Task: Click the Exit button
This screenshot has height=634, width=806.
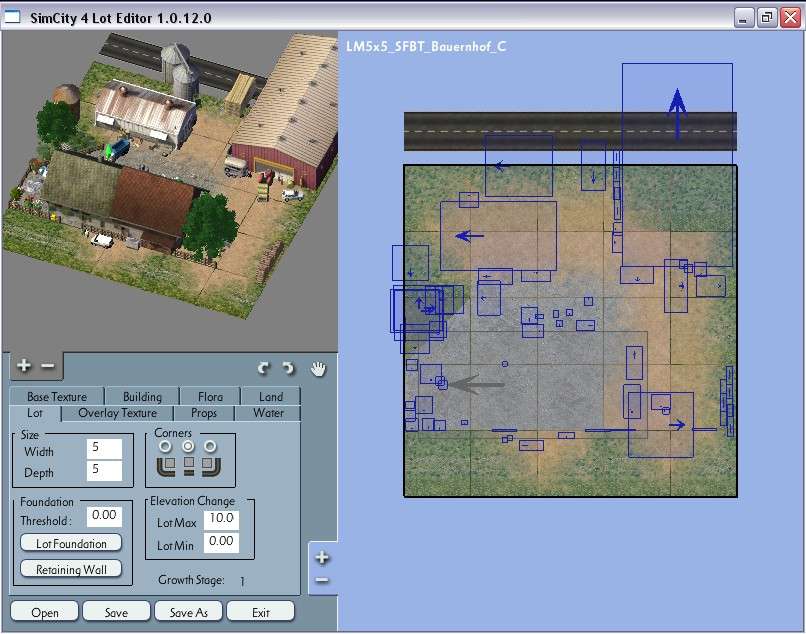Action: (261, 612)
